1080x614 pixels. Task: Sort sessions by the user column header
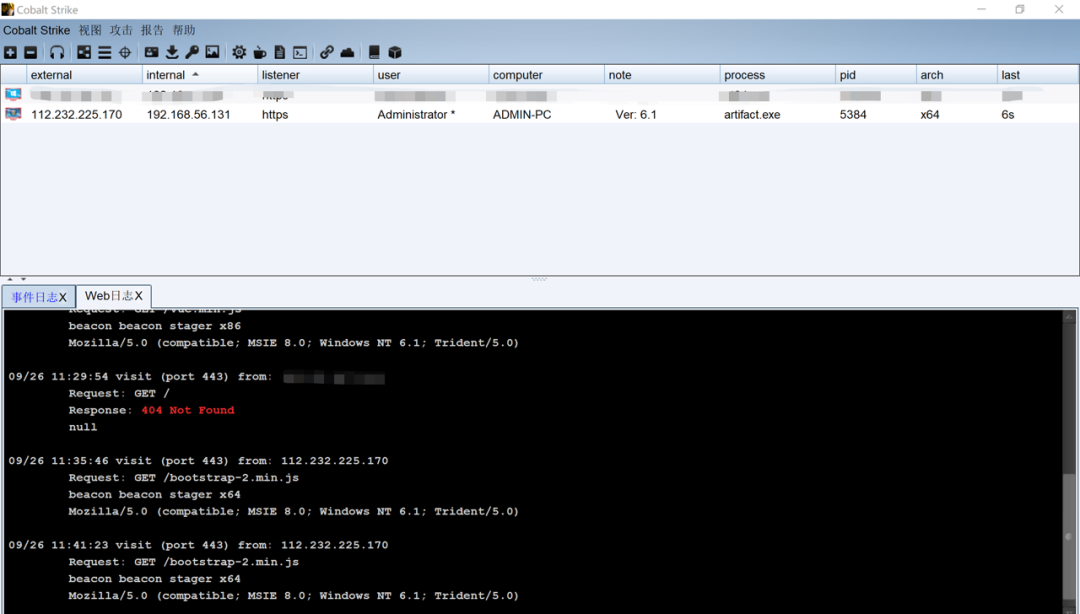click(431, 75)
